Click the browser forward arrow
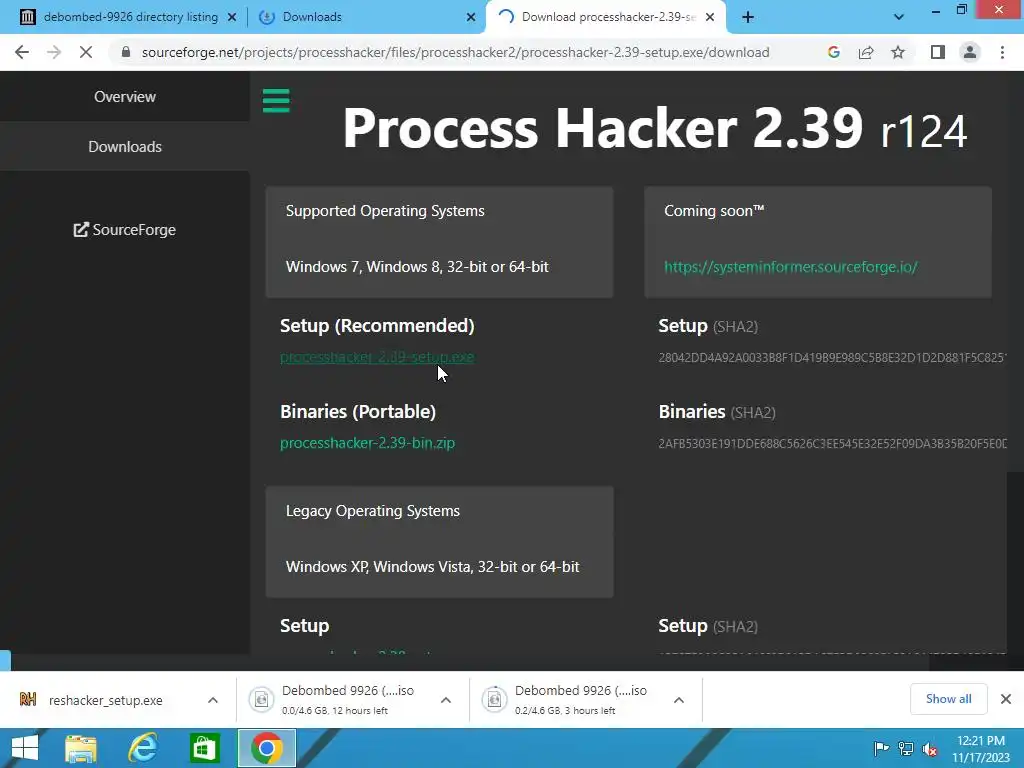 tap(54, 52)
